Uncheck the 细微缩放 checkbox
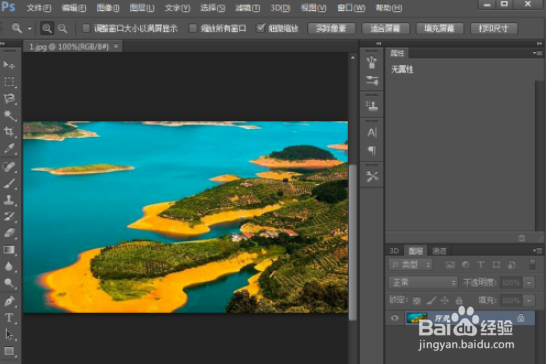 [261, 28]
